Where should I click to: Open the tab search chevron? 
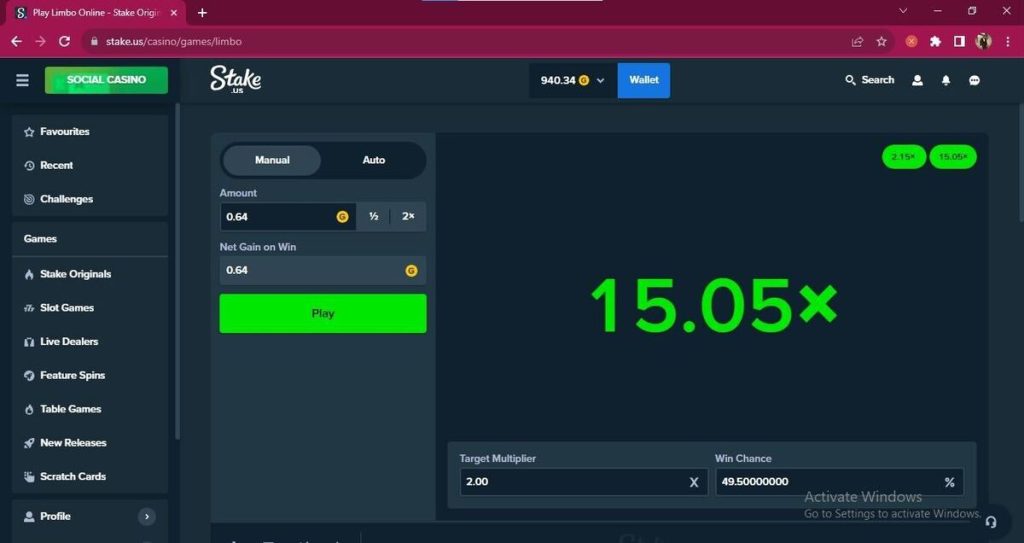(903, 11)
